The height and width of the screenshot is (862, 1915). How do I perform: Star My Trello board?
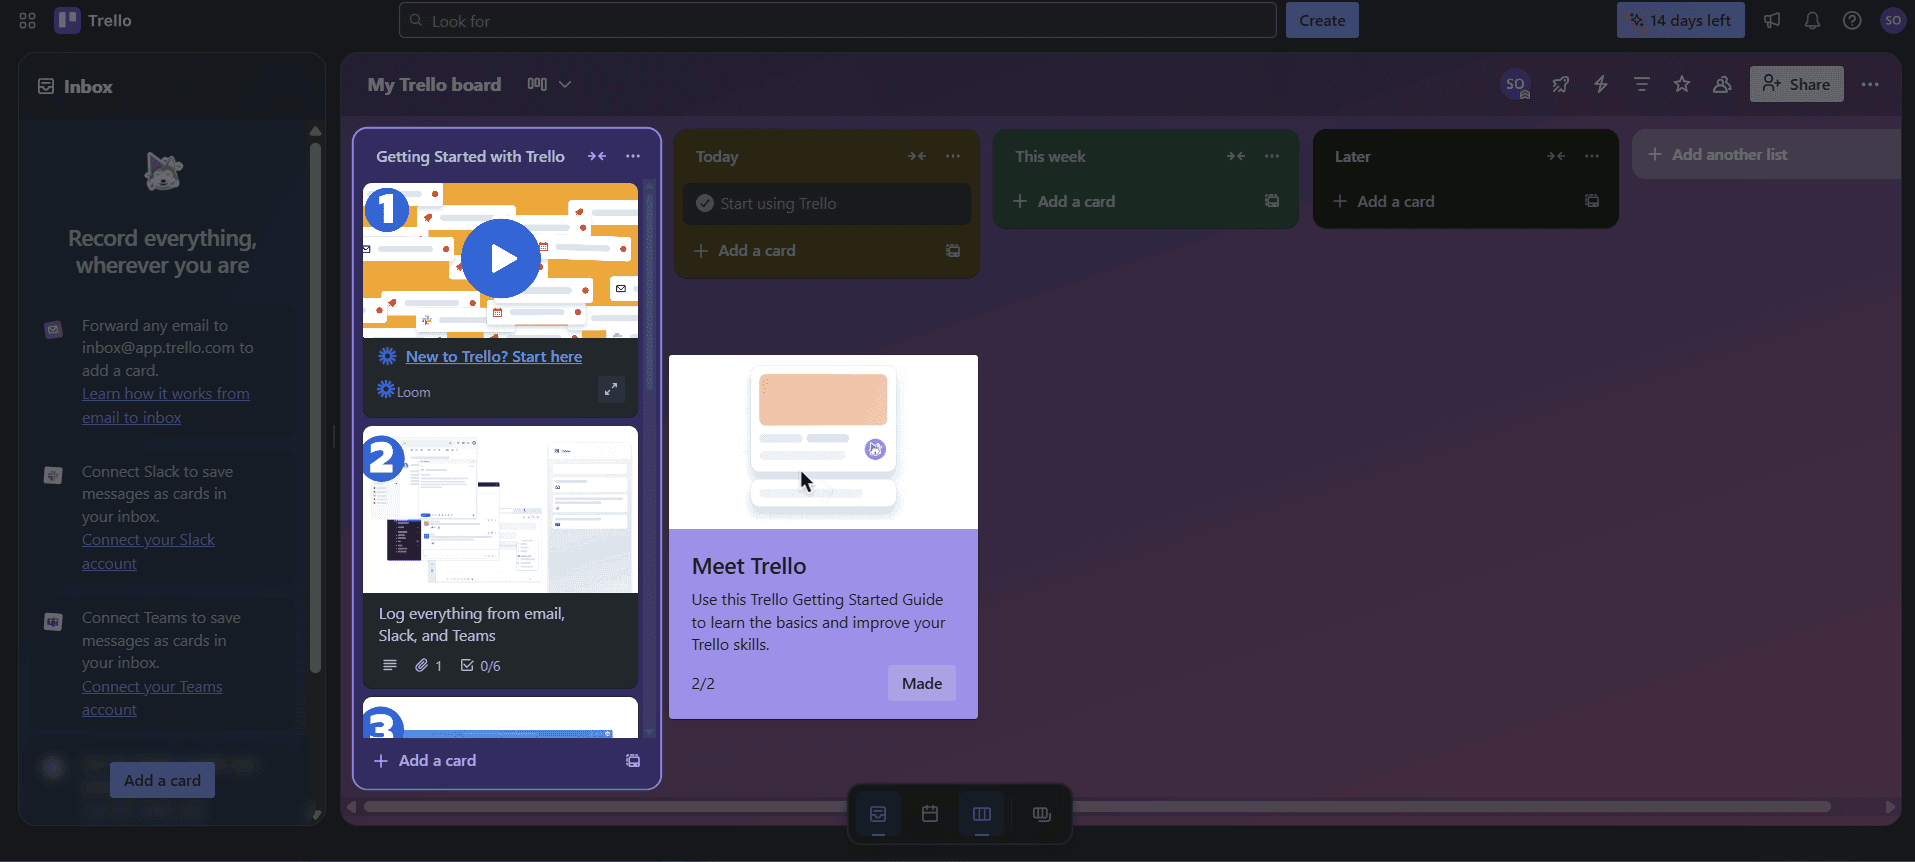click(1682, 85)
